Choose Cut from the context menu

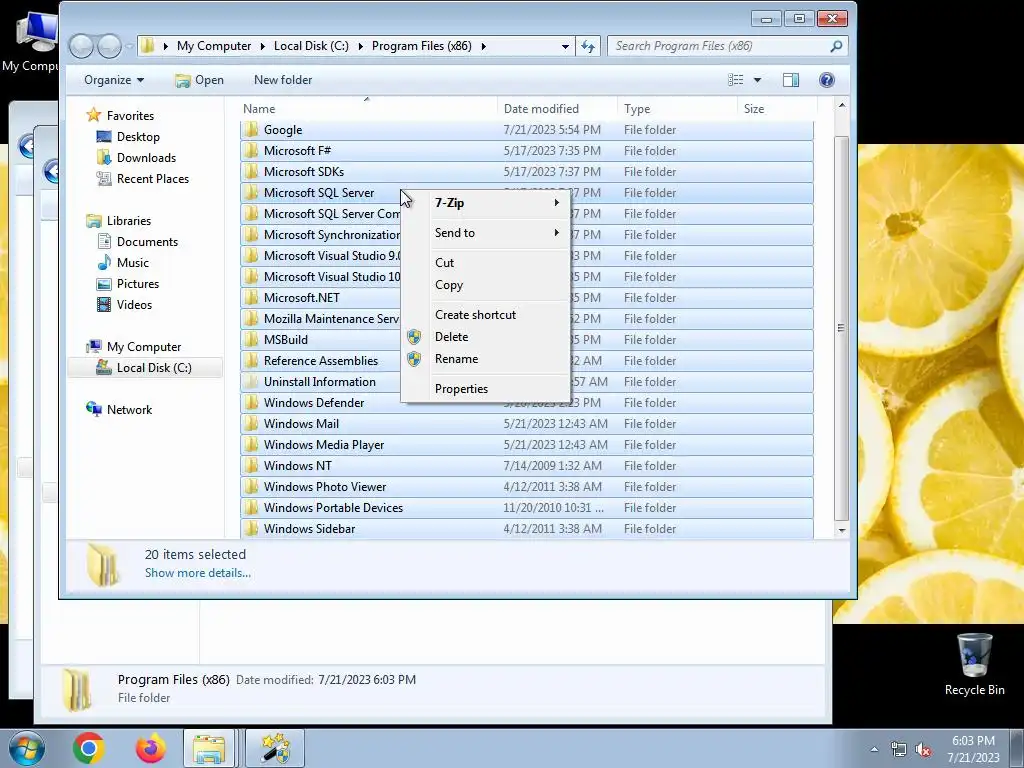click(x=487, y=263)
